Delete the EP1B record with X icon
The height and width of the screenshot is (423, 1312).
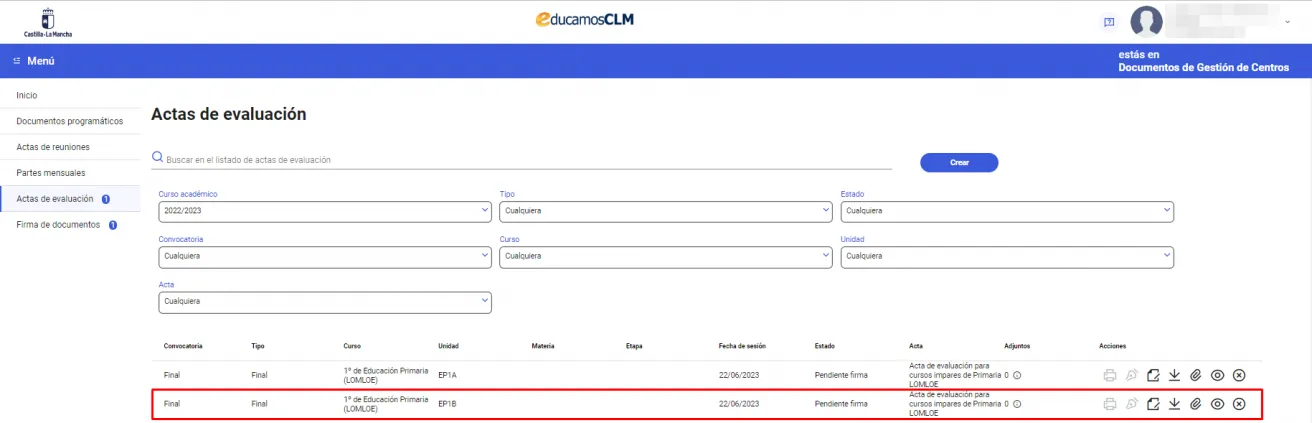(x=1239, y=404)
